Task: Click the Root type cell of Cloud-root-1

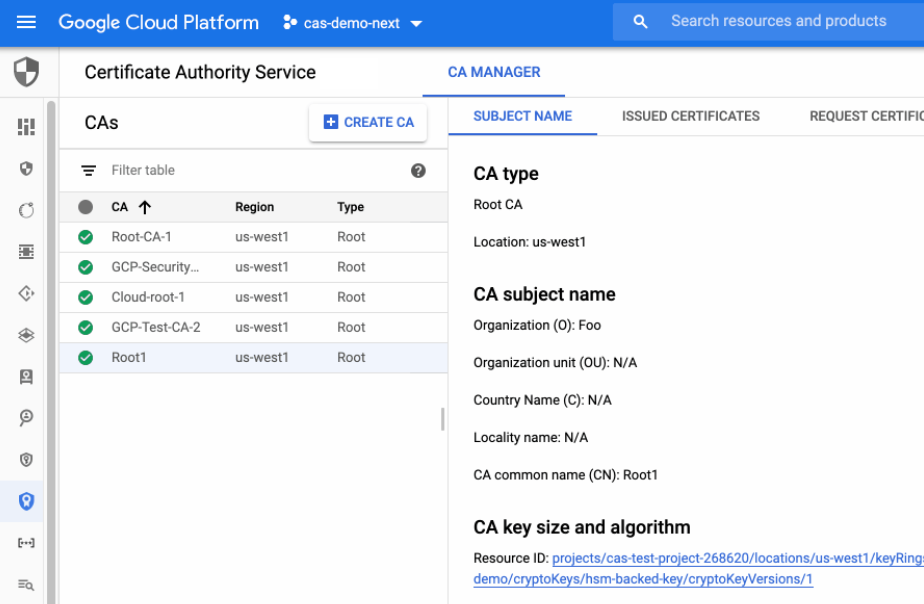Action: tap(351, 297)
